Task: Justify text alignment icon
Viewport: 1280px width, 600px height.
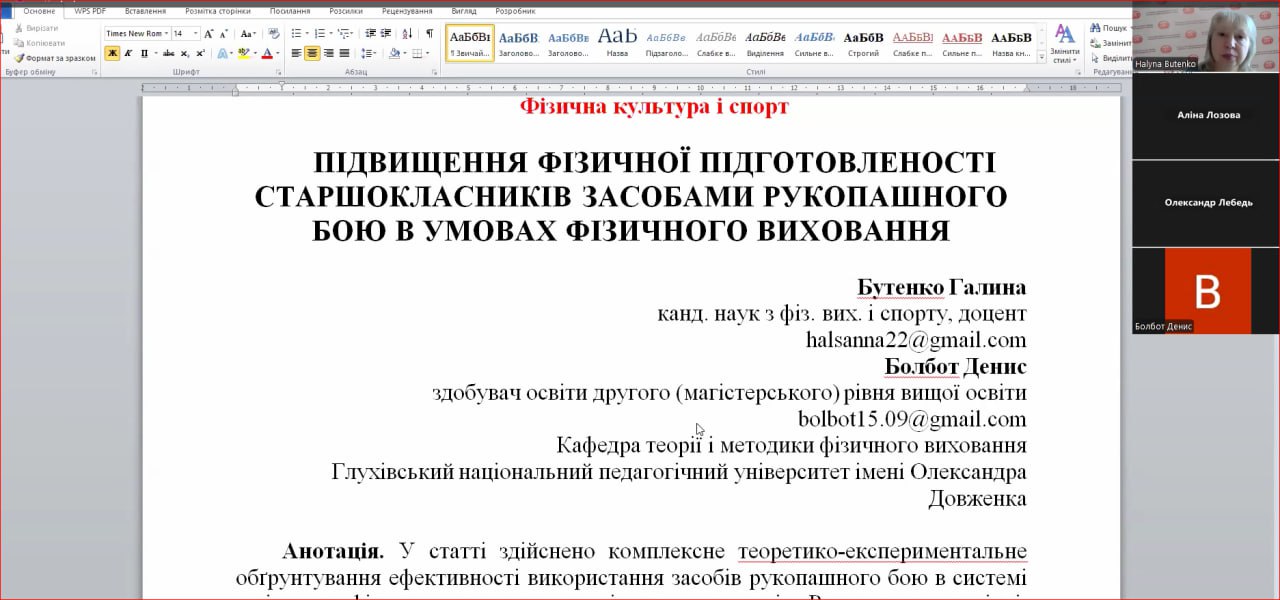Action: coord(344,53)
